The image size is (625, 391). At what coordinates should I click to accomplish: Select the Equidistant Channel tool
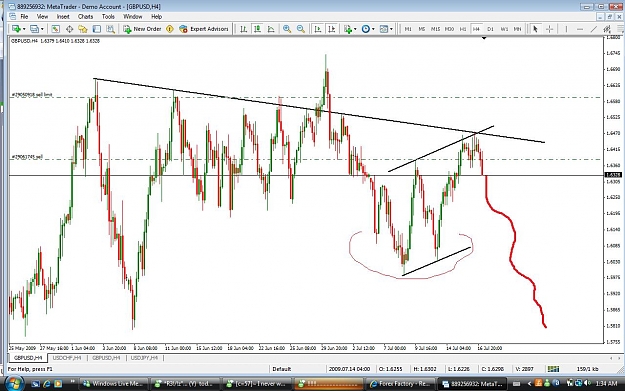click(607, 29)
